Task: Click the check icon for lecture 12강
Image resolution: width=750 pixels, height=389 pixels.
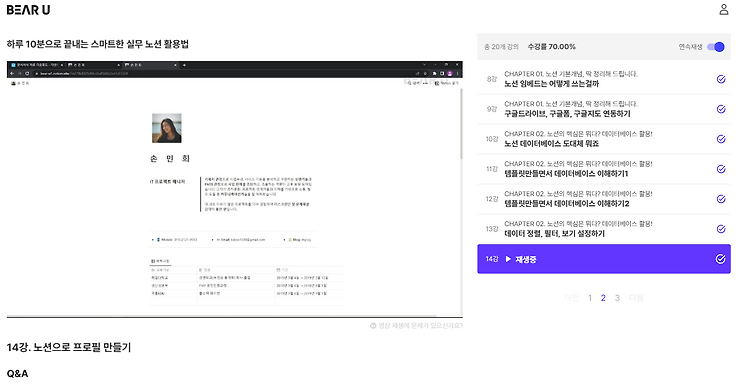Action: [x=721, y=199]
